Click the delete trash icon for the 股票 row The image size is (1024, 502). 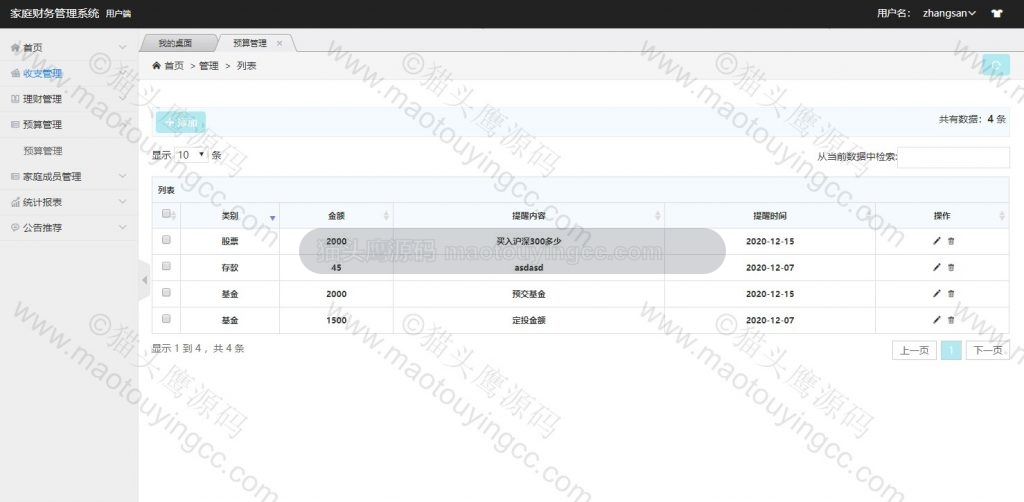pyautogui.click(x=951, y=241)
